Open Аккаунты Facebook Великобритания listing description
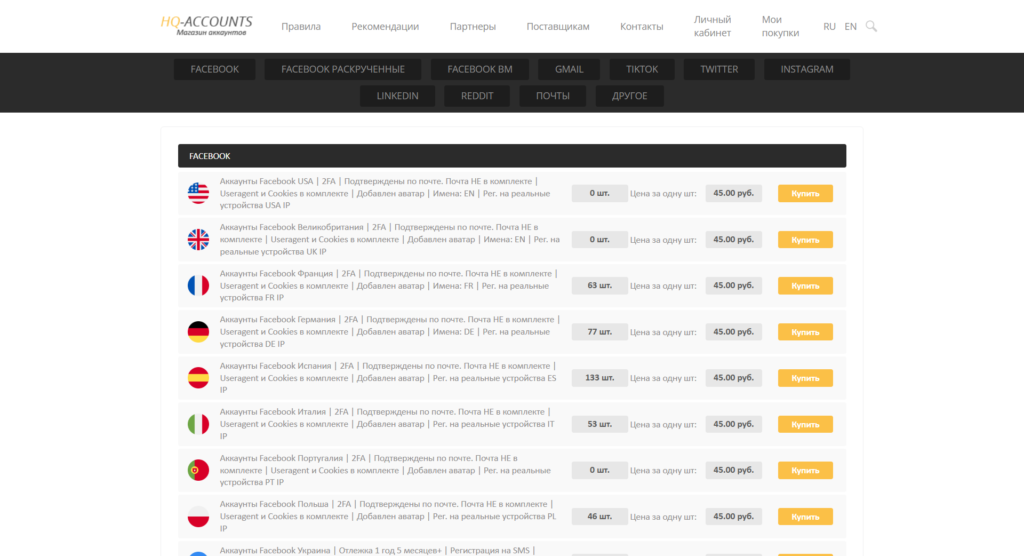The width and height of the screenshot is (1024, 556). tap(390, 240)
